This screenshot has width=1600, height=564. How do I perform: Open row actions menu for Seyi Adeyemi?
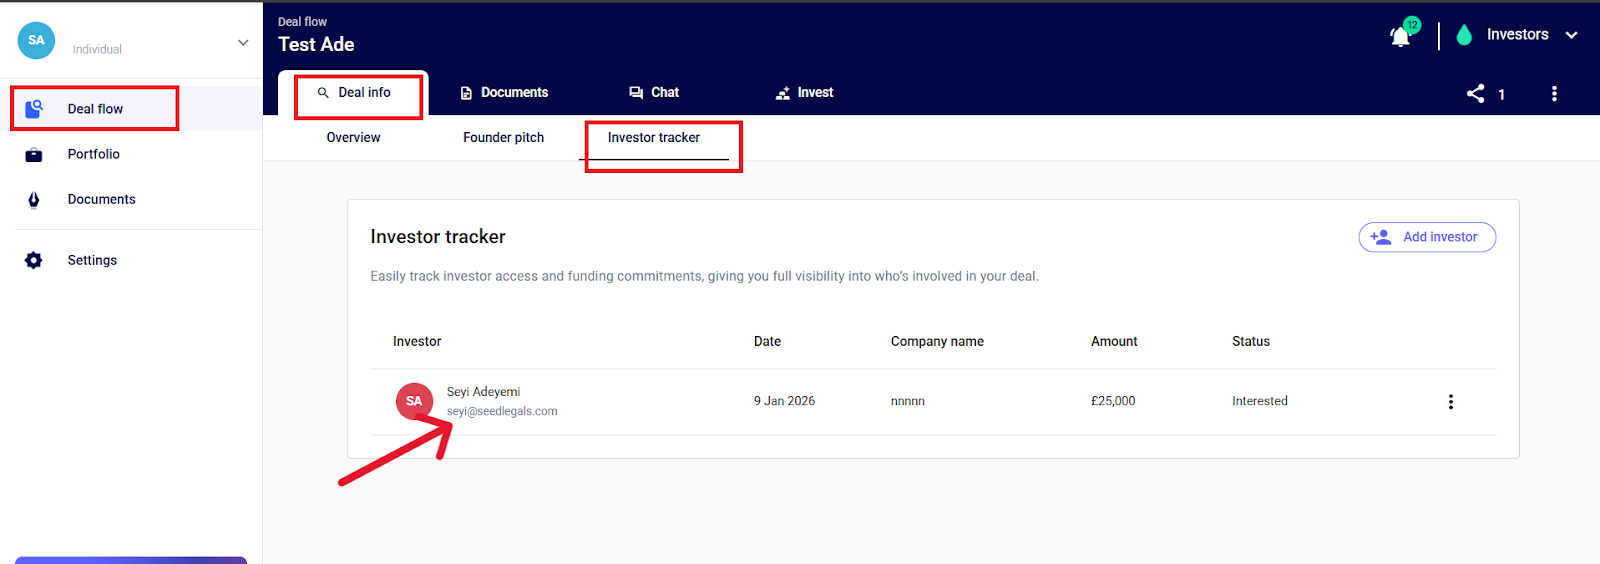[1450, 402]
